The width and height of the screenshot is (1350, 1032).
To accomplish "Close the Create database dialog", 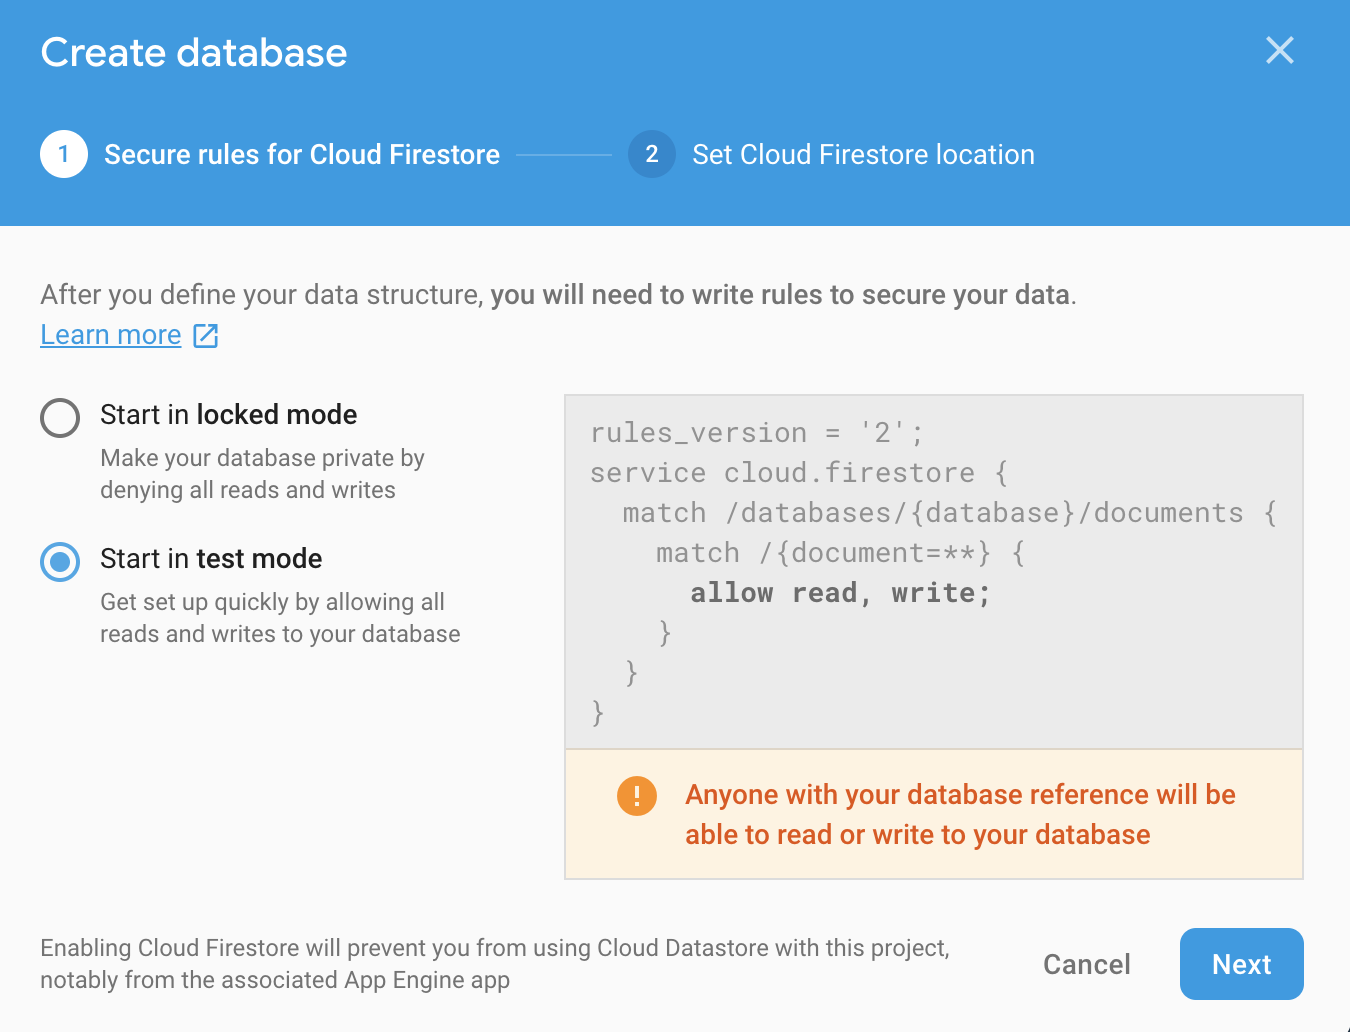I will tap(1279, 50).
